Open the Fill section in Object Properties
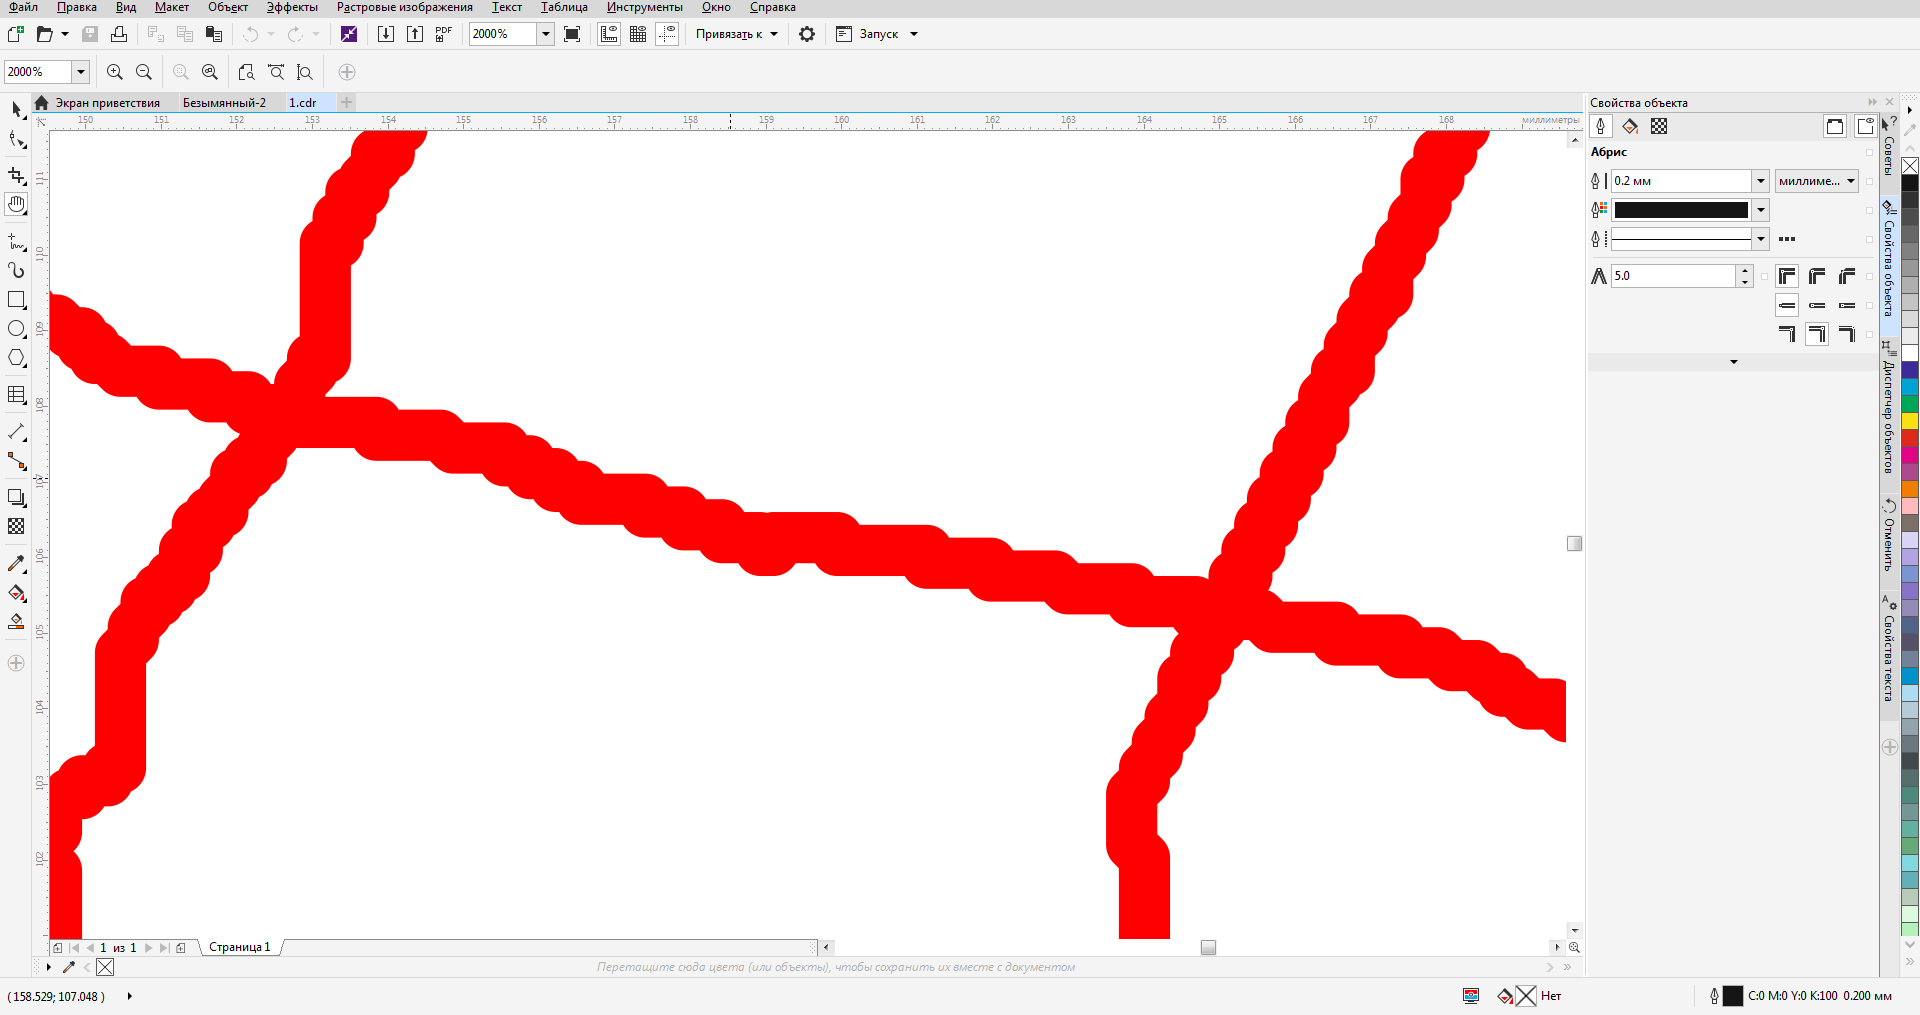This screenshot has height=1015, width=1920. pos(1630,126)
